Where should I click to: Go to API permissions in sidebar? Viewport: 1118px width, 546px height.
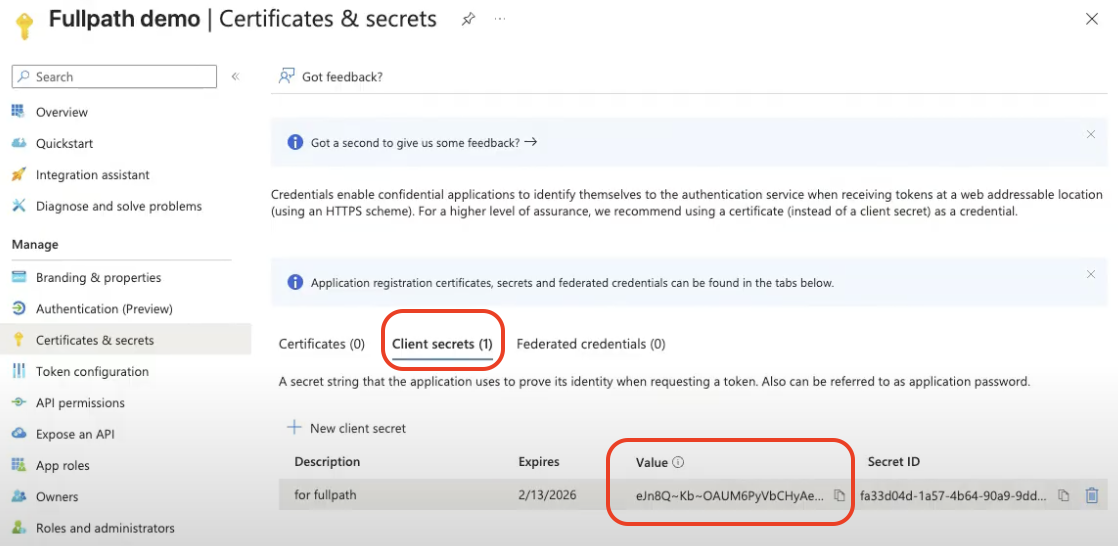pyautogui.click(x=80, y=403)
